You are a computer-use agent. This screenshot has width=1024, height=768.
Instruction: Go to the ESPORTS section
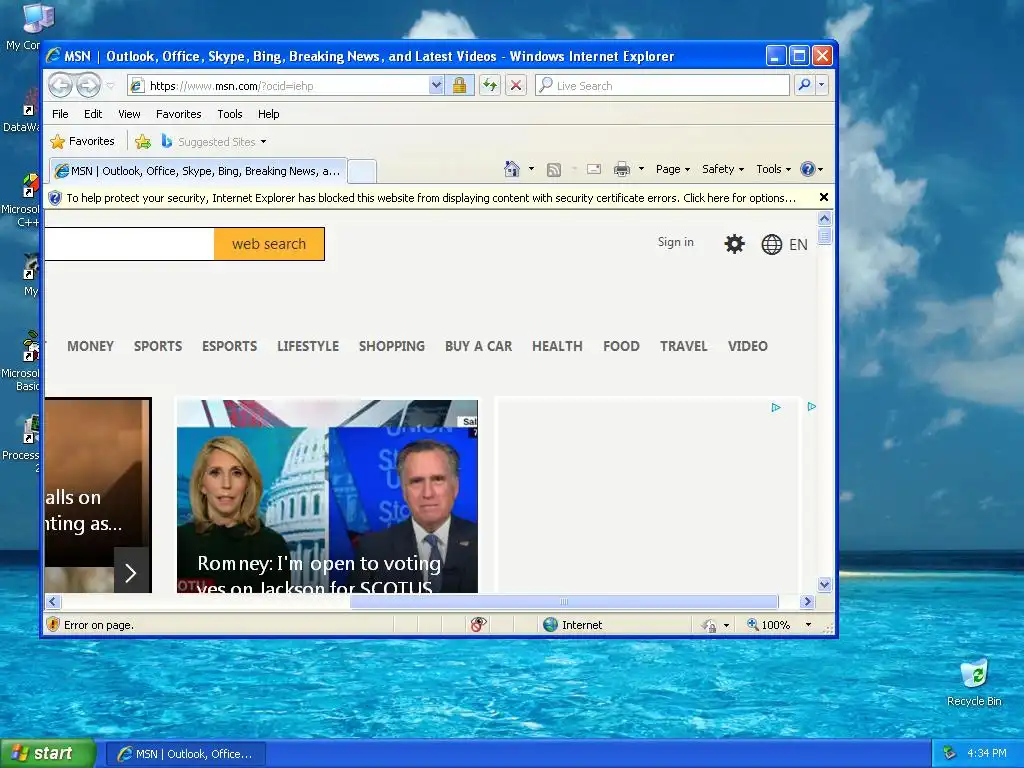pos(229,346)
